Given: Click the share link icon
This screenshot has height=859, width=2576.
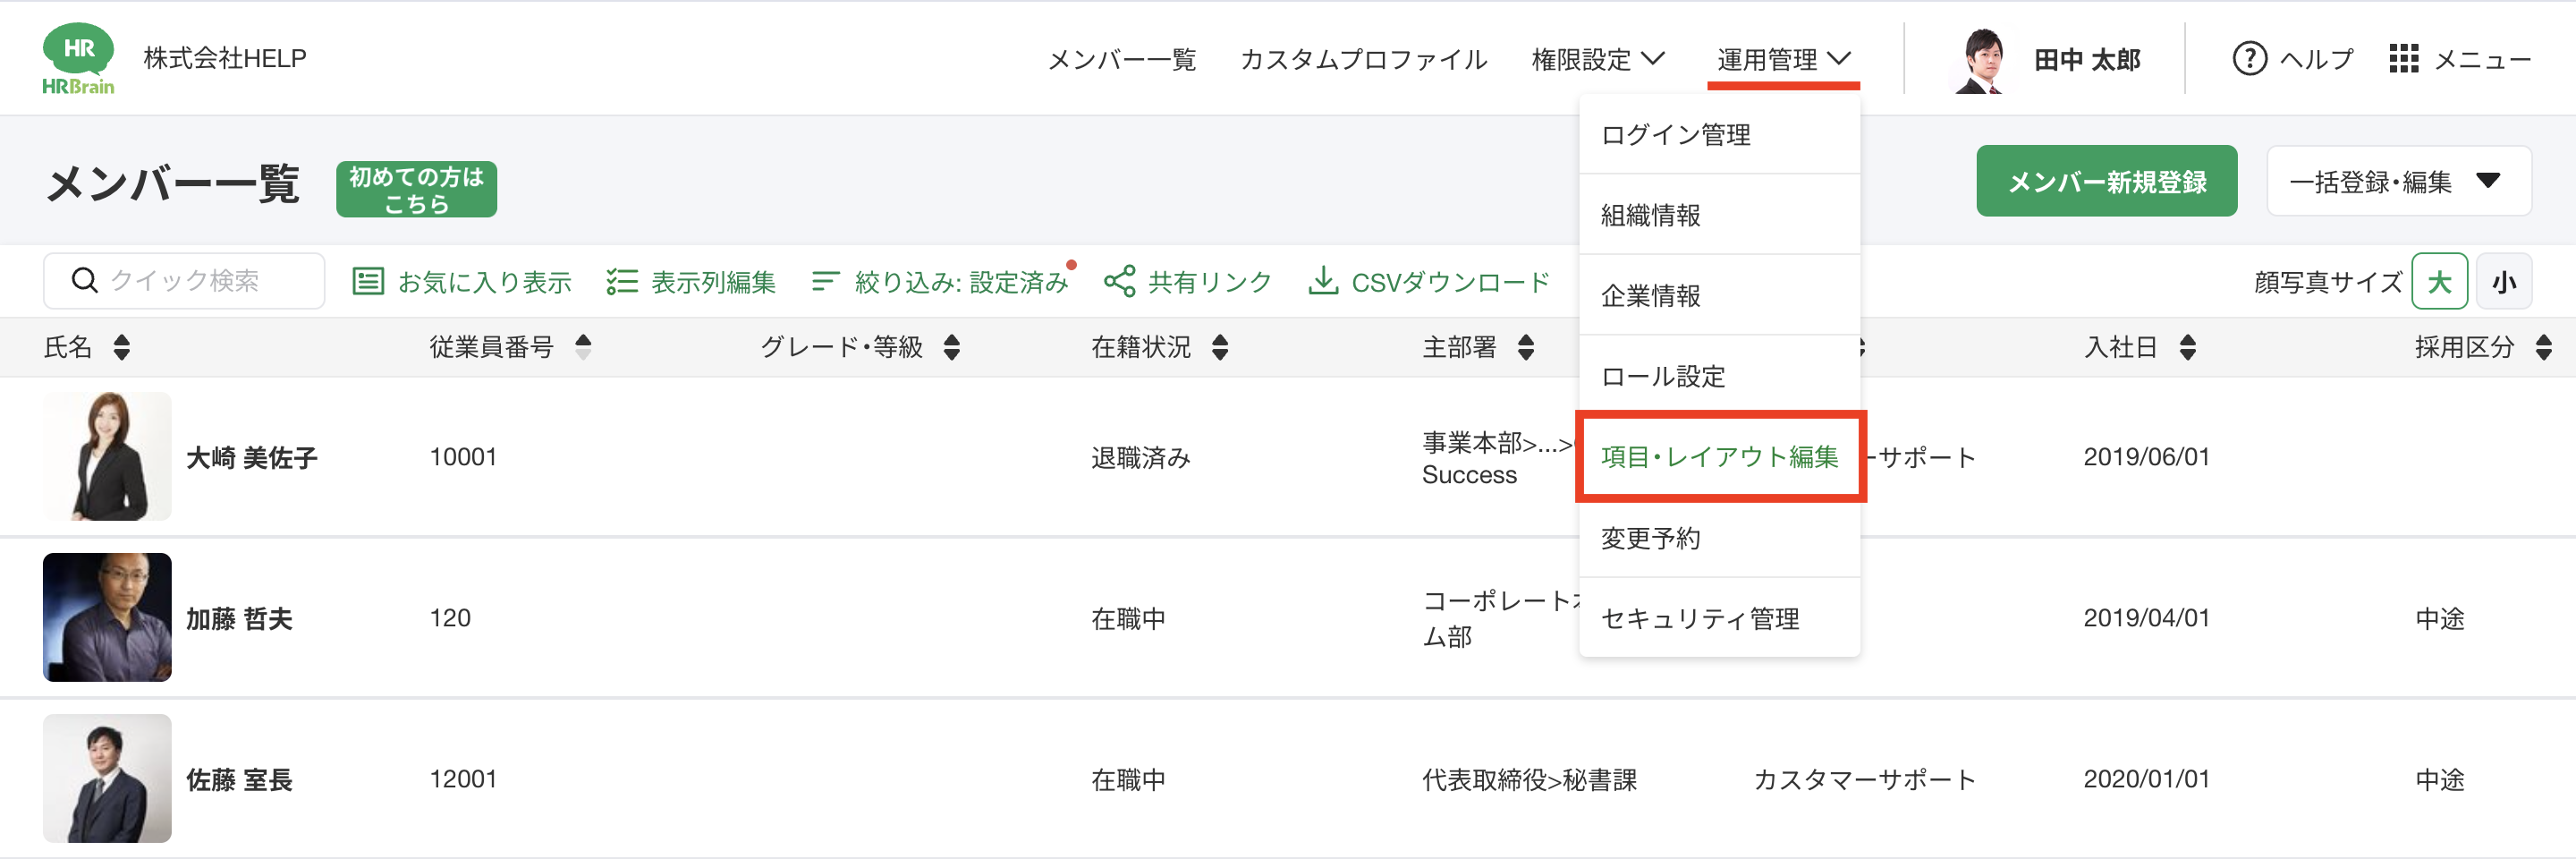Looking at the screenshot, I should point(1119,282).
